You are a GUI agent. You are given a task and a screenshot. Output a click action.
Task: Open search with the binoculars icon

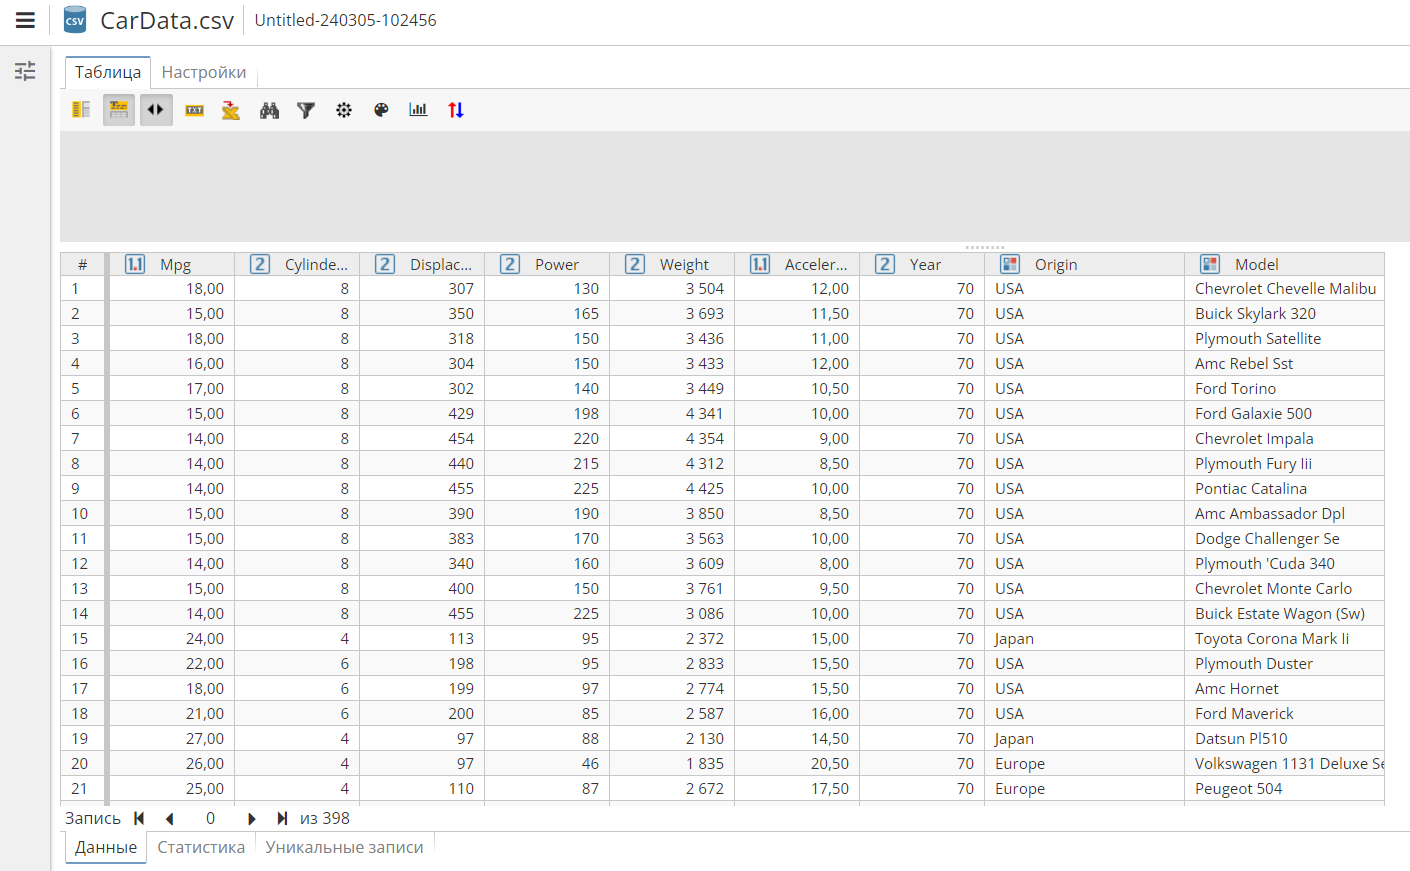click(269, 110)
